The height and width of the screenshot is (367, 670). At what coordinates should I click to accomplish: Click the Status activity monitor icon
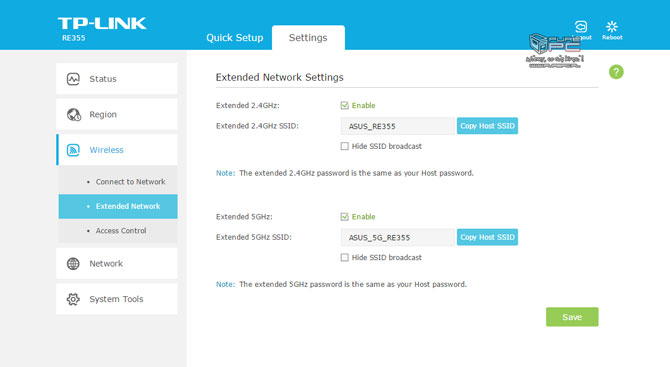[x=73, y=79]
